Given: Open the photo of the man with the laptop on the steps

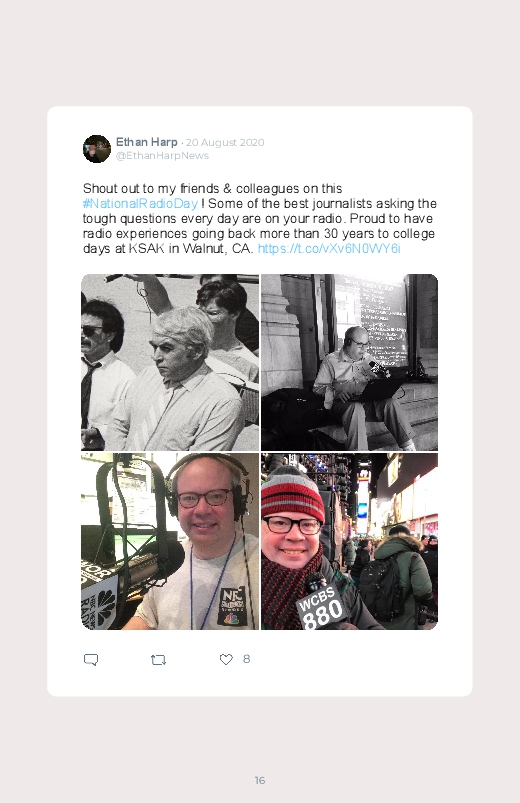Looking at the screenshot, I should tap(349, 362).
